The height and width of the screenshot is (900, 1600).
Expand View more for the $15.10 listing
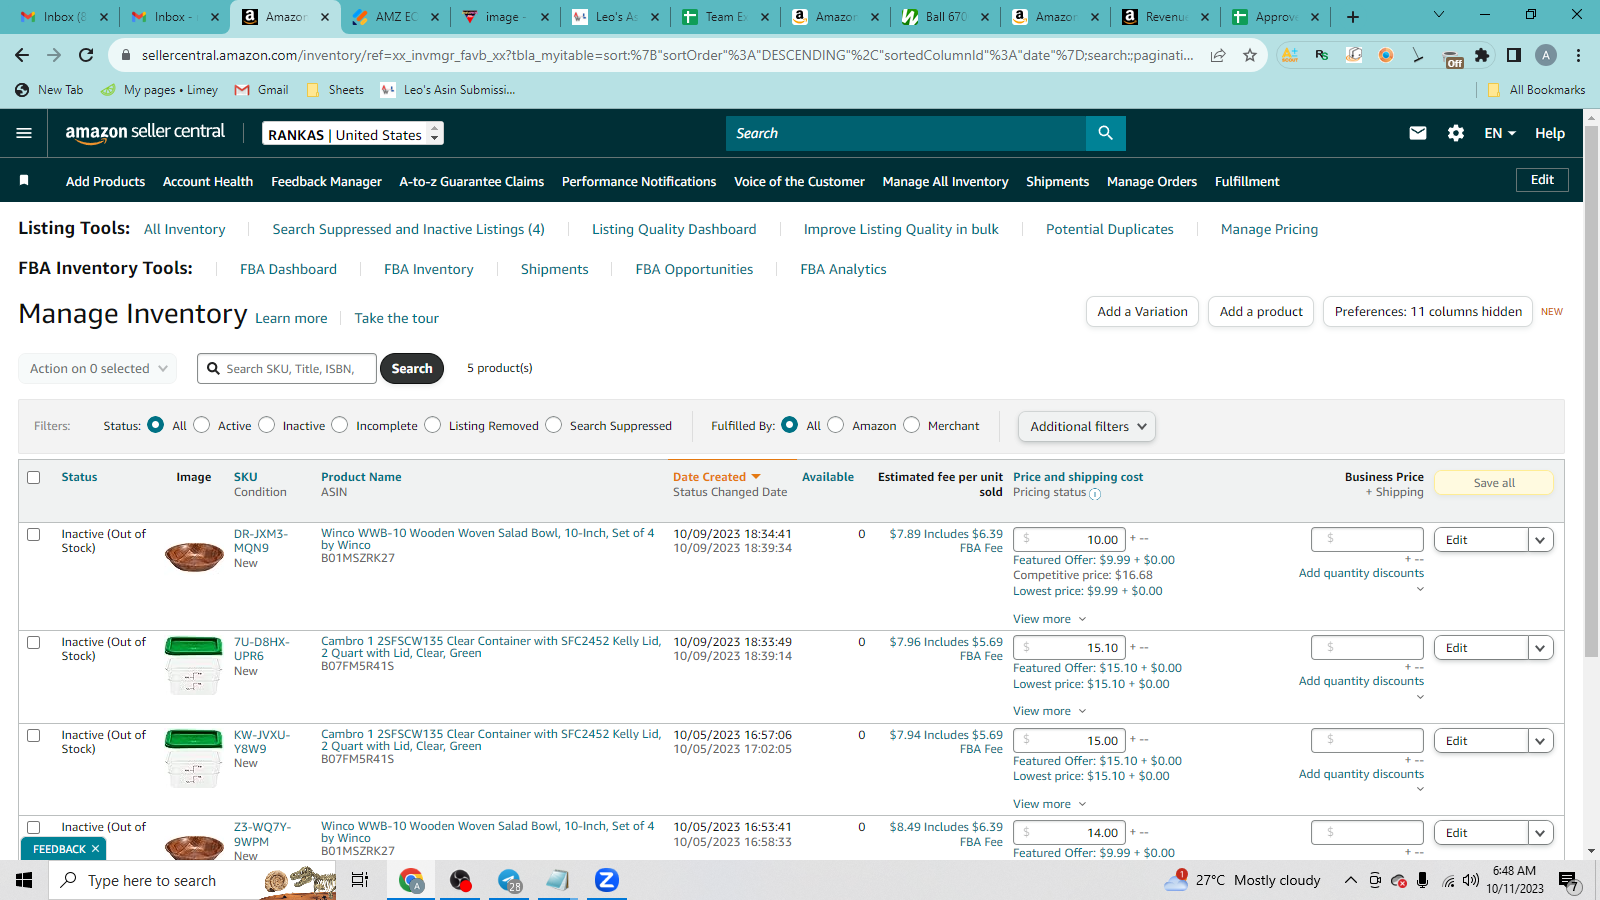(1049, 711)
